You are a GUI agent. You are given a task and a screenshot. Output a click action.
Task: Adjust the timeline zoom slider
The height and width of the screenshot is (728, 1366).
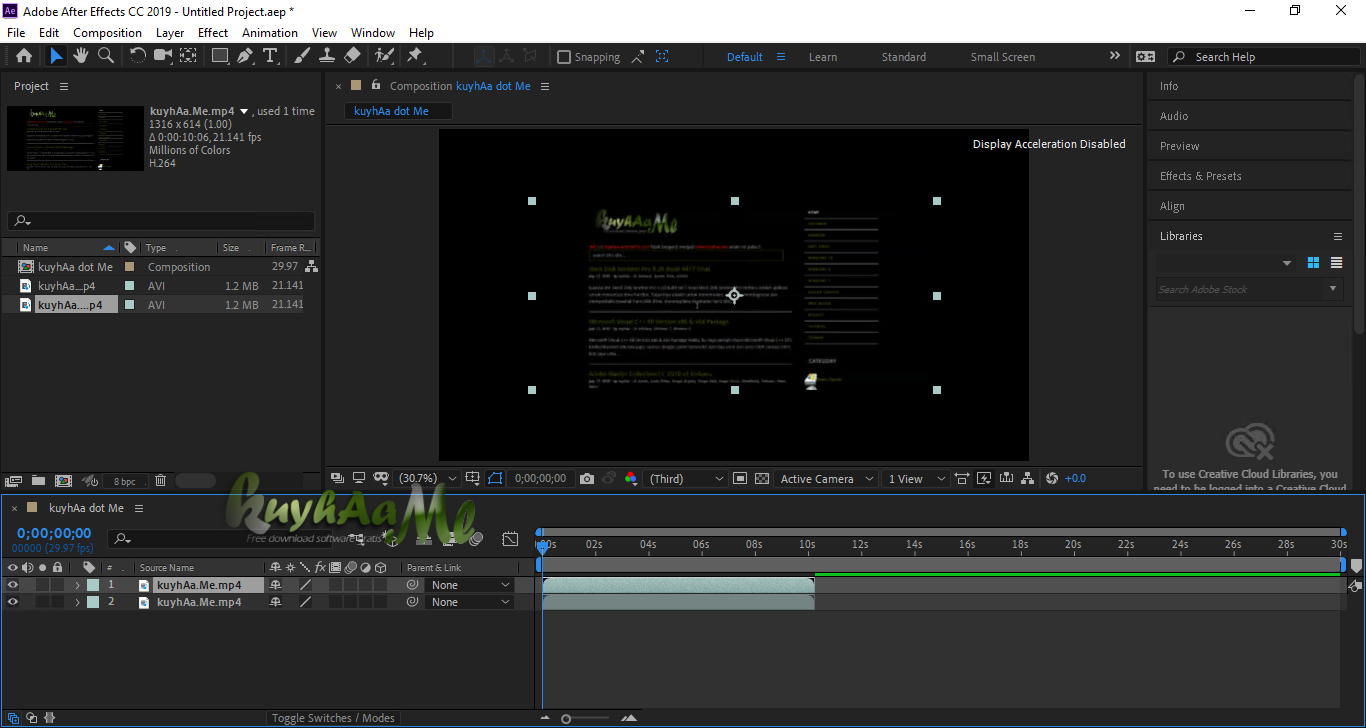[x=566, y=719]
